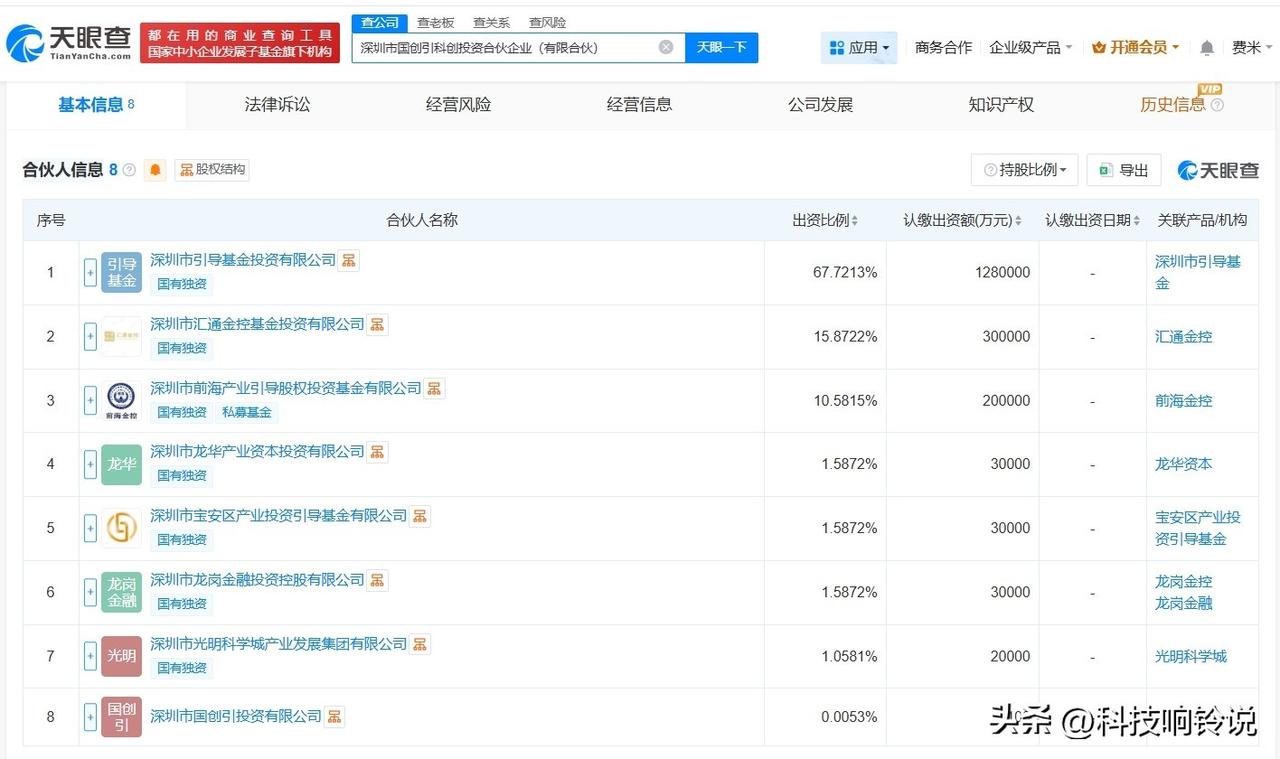Click the equity structure icon next to 深圳市宝安区产业投资引导基金有限公司

pos(420,516)
